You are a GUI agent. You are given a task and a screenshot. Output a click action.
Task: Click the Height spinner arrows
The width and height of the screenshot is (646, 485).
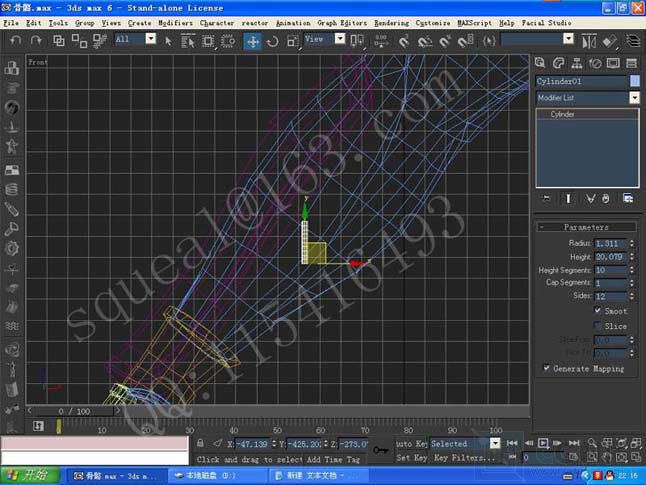click(x=632, y=257)
